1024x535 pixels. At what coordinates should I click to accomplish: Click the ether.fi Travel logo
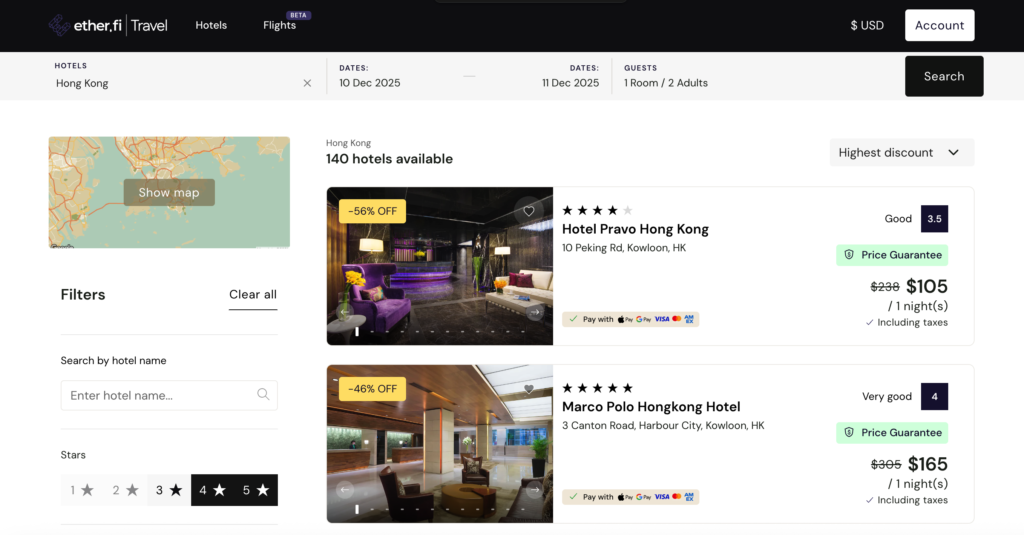(108, 25)
